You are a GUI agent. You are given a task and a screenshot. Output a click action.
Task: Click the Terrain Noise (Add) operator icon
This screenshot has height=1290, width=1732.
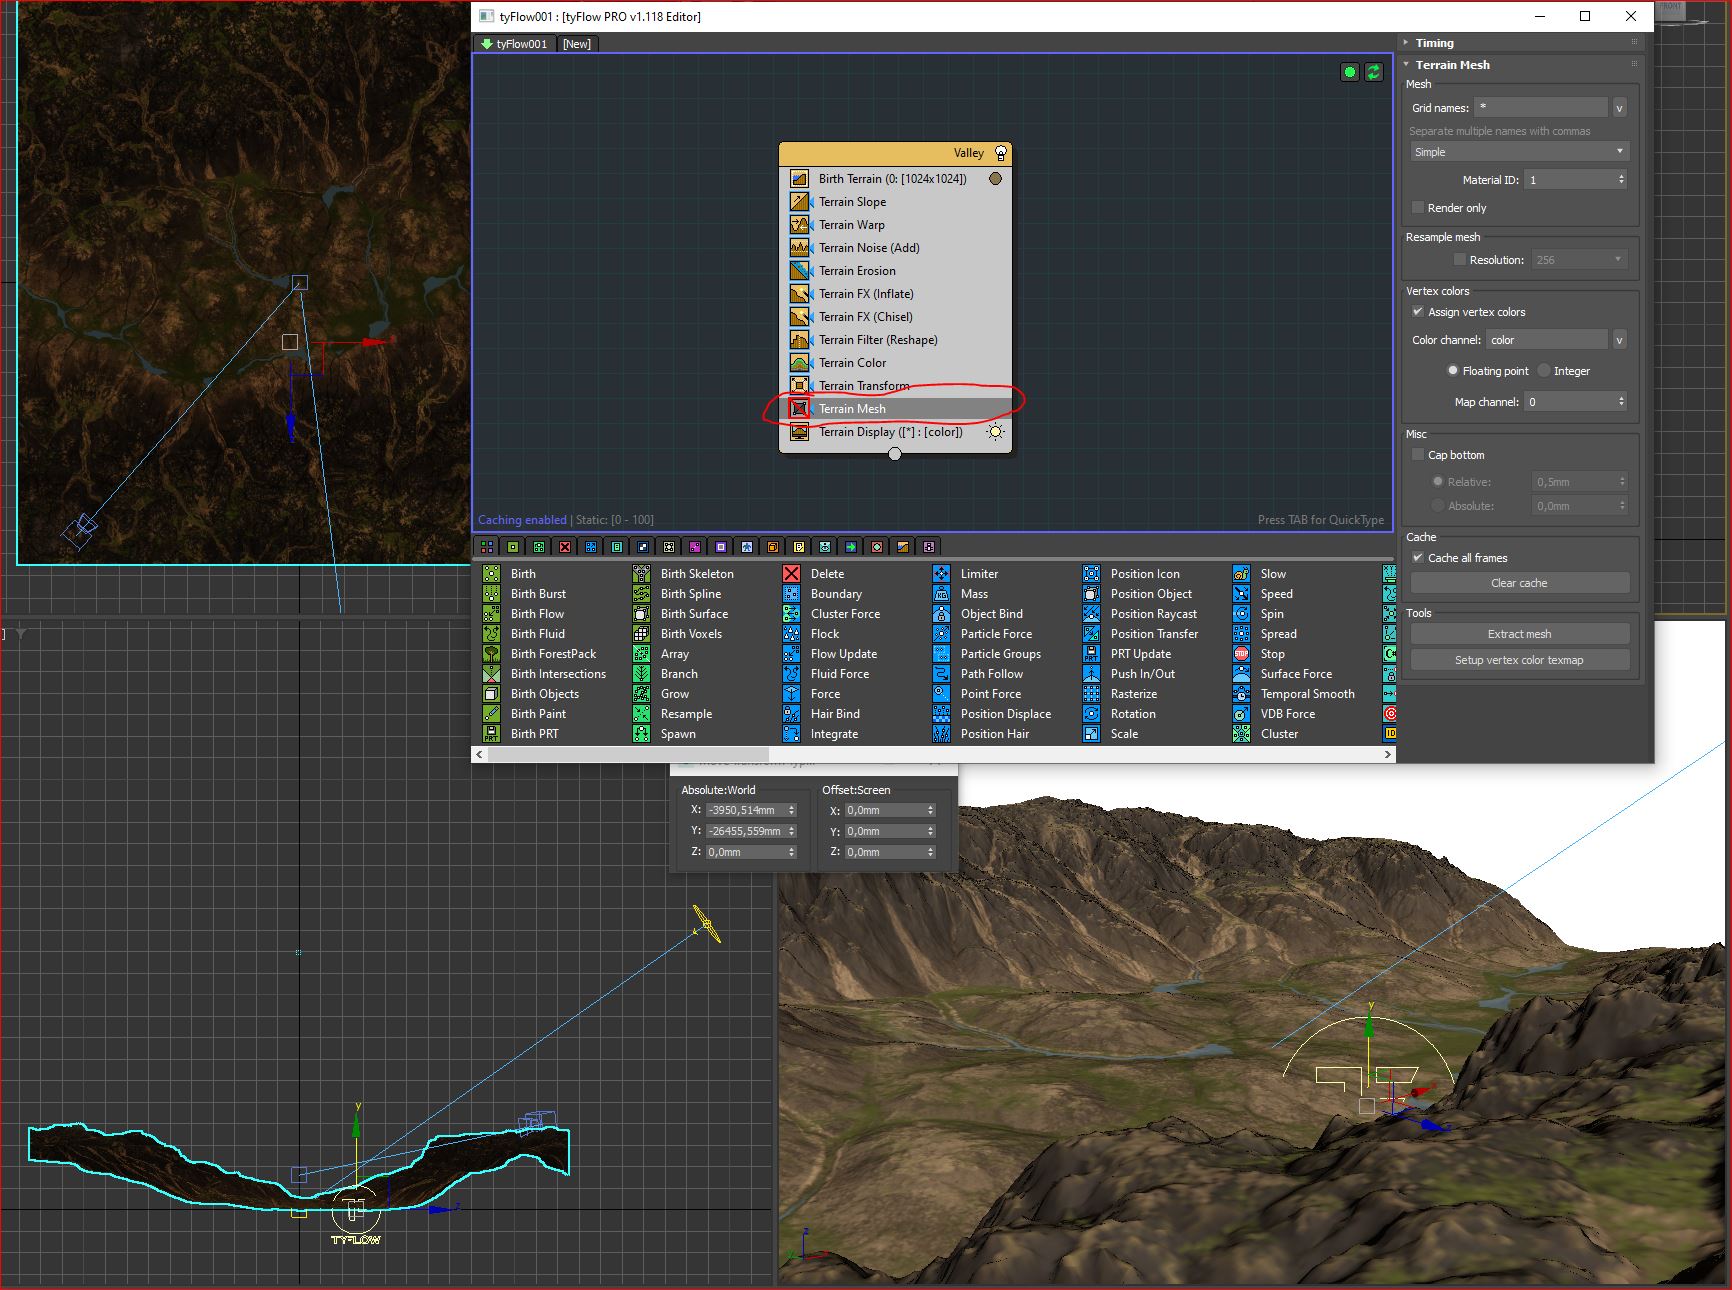coord(799,248)
